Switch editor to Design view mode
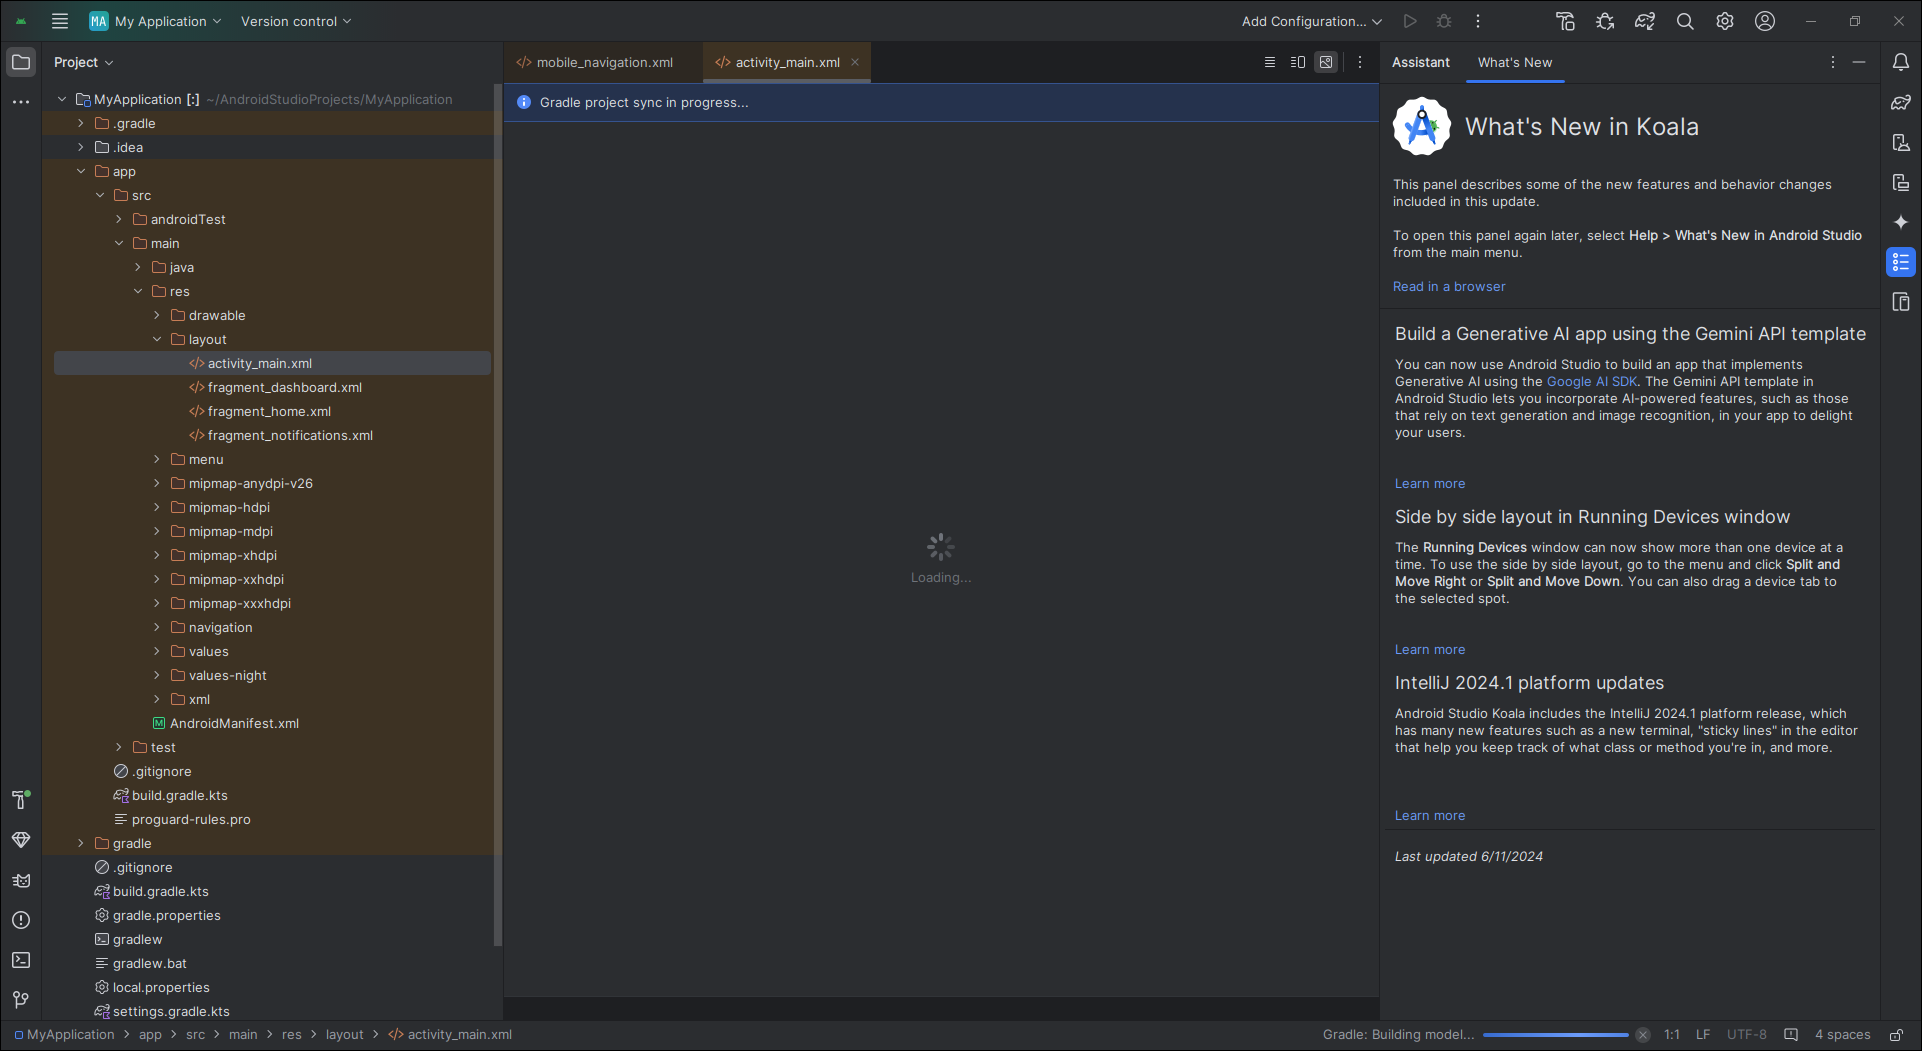Image resolution: width=1922 pixels, height=1051 pixels. click(x=1326, y=62)
